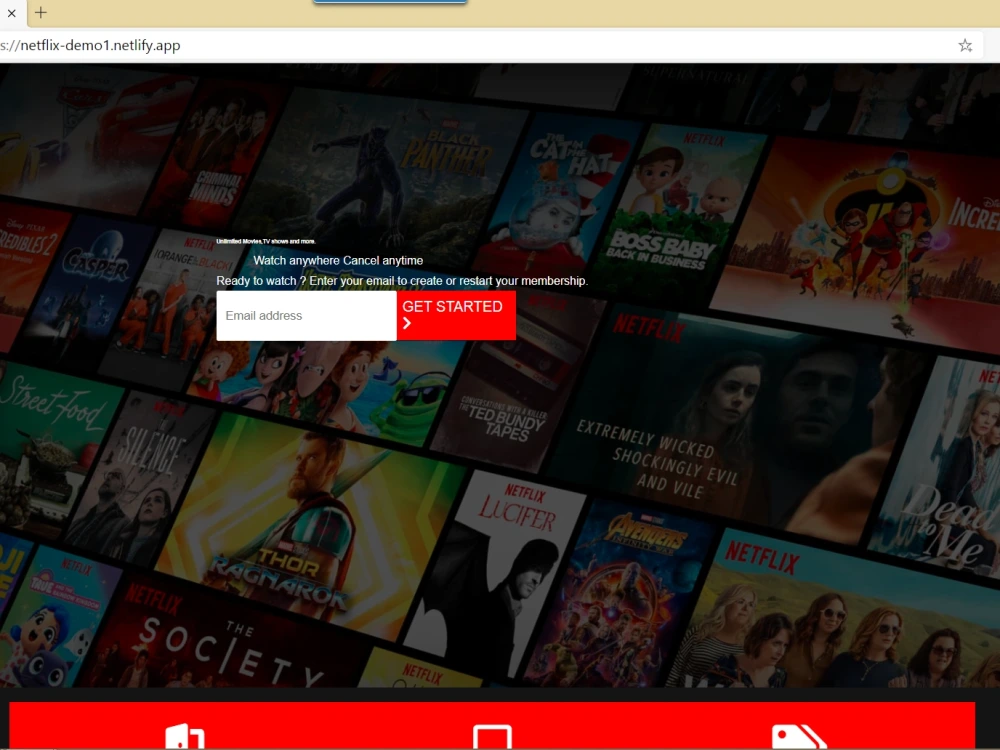The height and width of the screenshot is (750, 1000).
Task: Click the Email address input field
Action: coord(306,316)
